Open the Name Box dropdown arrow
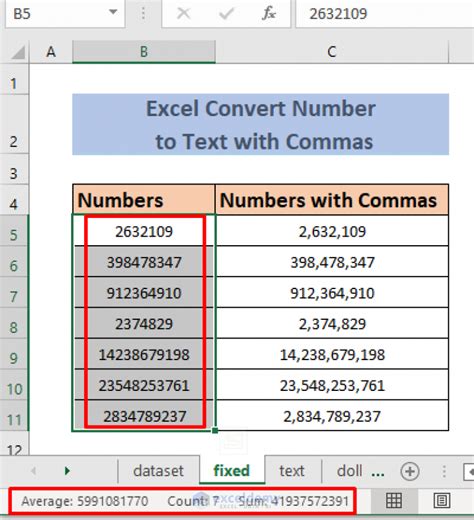The width and height of the screenshot is (474, 520). [113, 12]
